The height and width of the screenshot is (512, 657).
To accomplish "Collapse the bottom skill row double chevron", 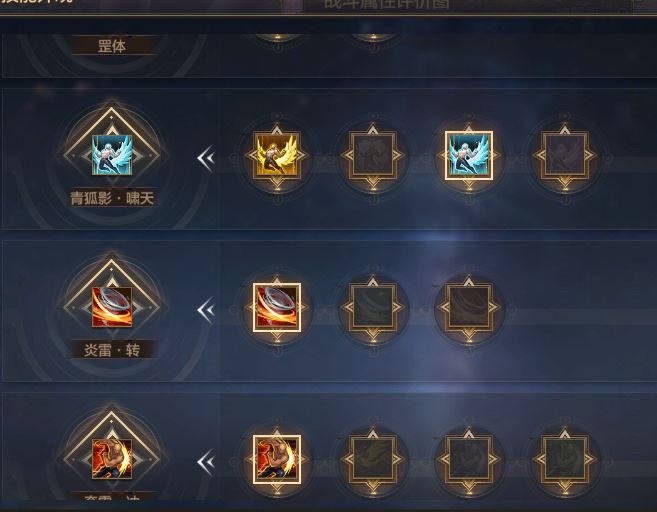I will 206,462.
